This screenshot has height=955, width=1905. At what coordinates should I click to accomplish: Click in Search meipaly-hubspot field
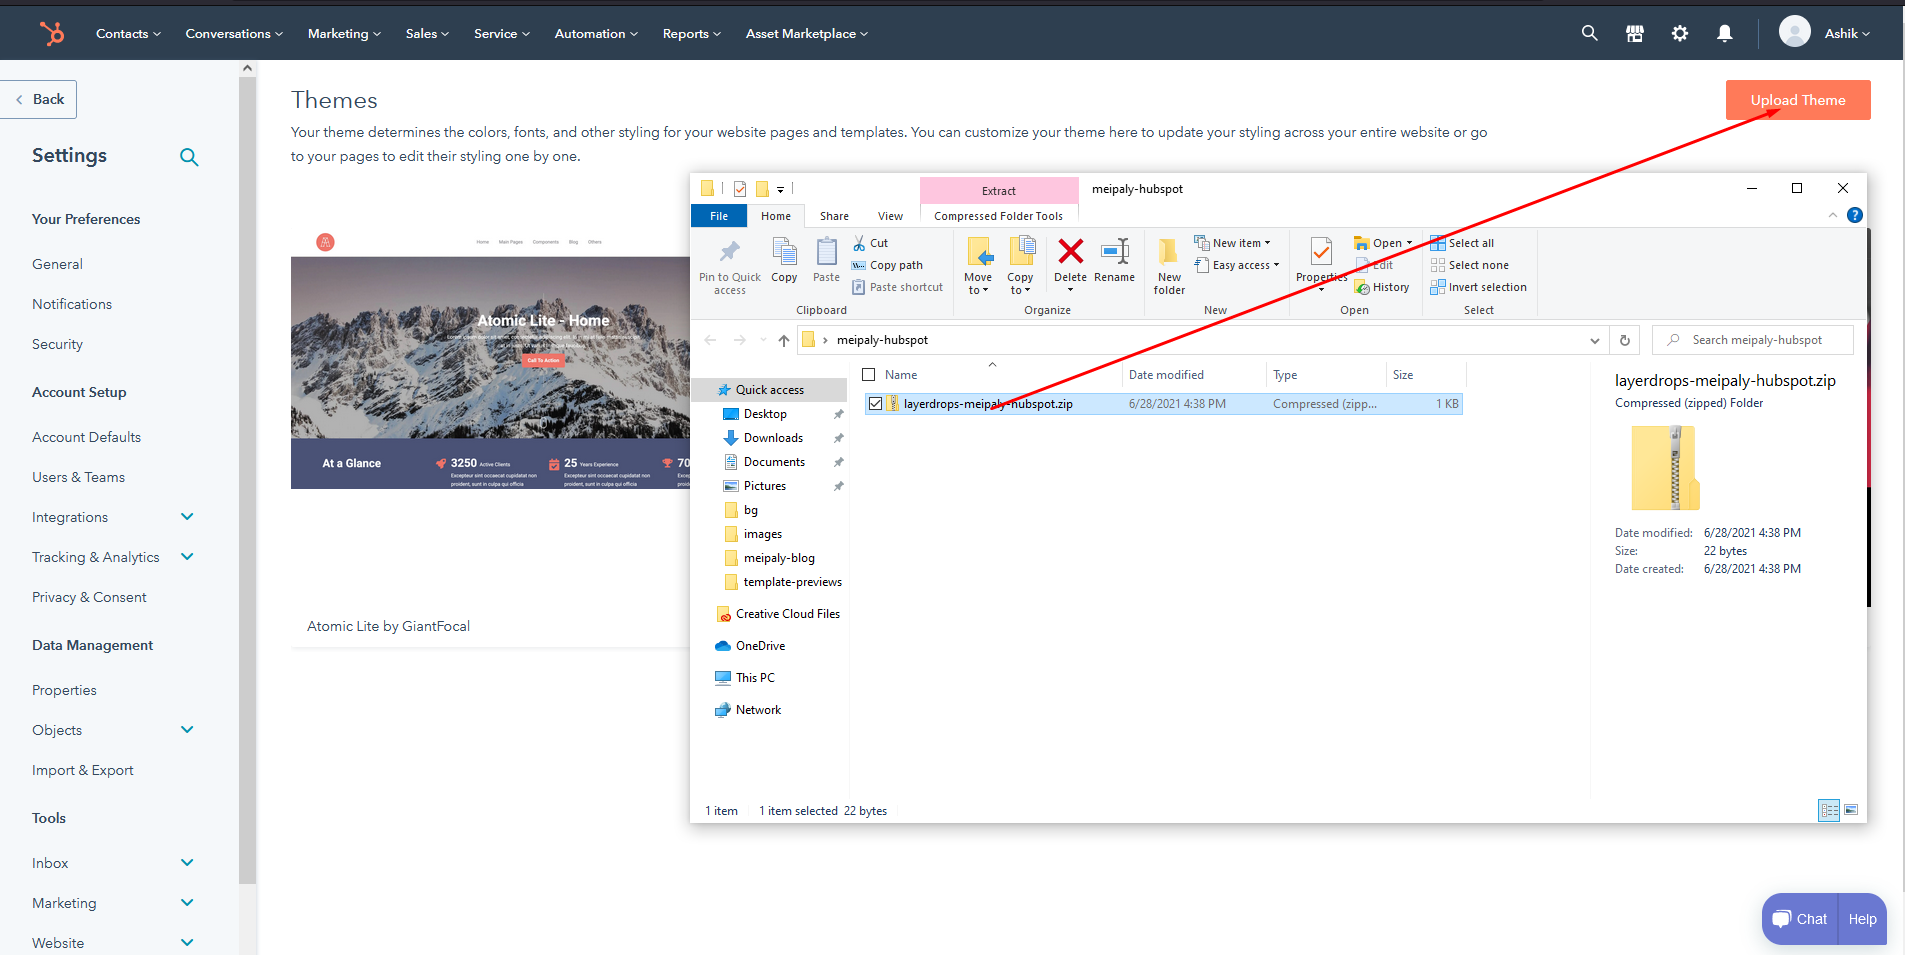[1753, 340]
